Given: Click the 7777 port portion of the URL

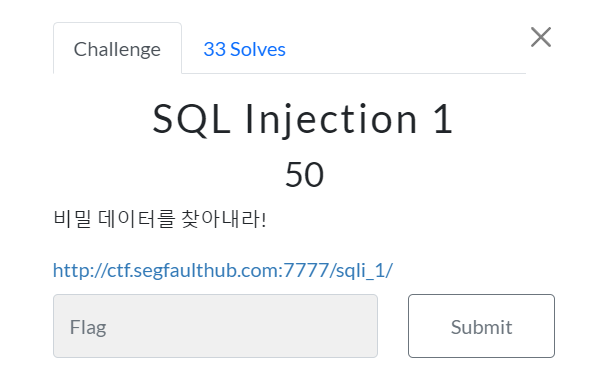Looking at the screenshot, I should tap(306, 270).
